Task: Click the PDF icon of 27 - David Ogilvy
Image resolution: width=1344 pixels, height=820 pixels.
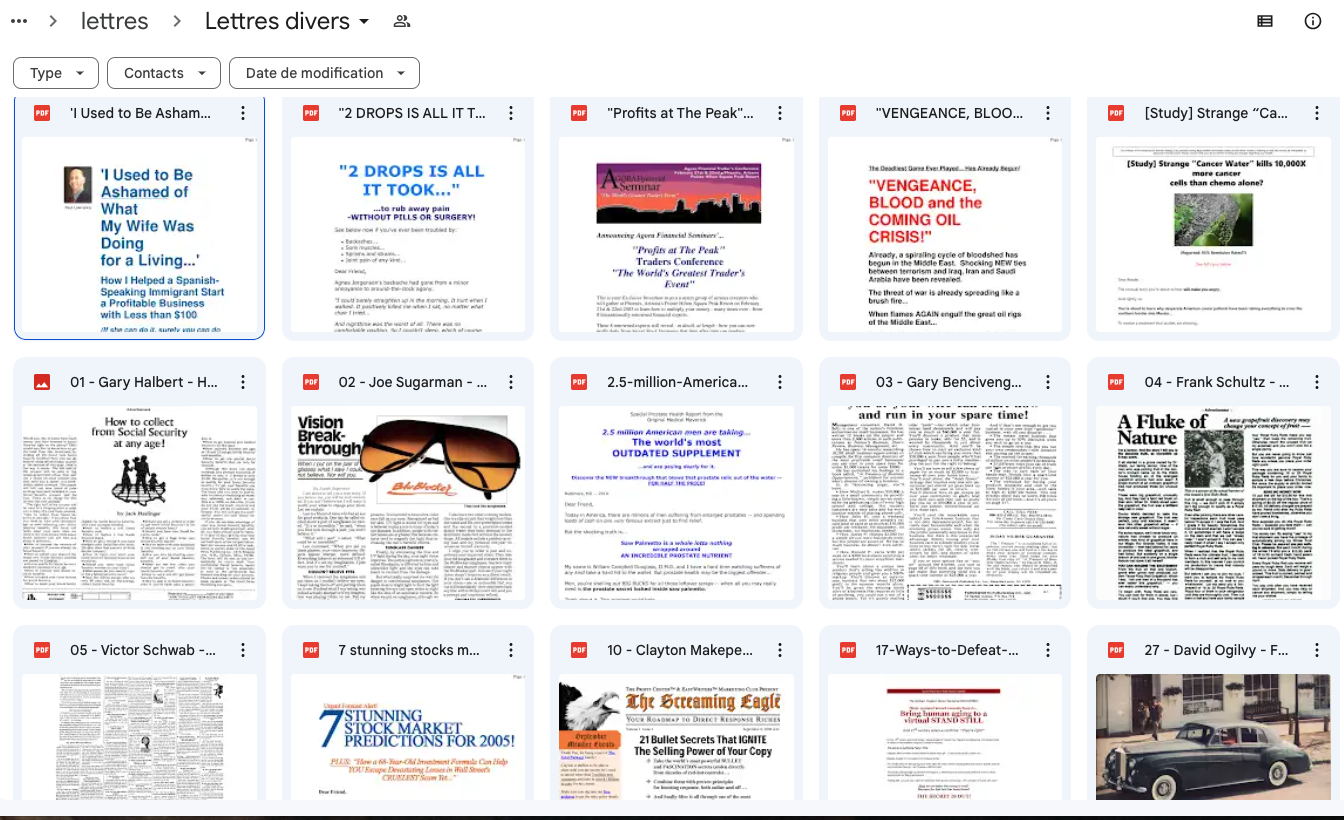Action: click(x=1116, y=650)
